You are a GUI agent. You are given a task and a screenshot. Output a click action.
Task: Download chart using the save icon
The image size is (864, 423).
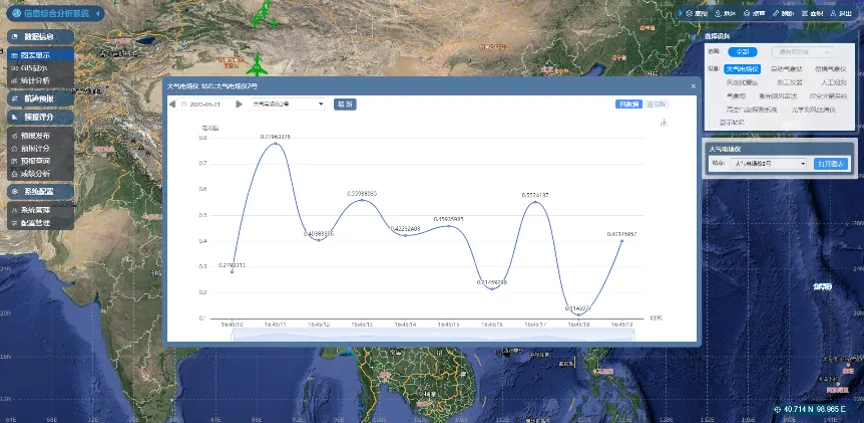coord(662,124)
